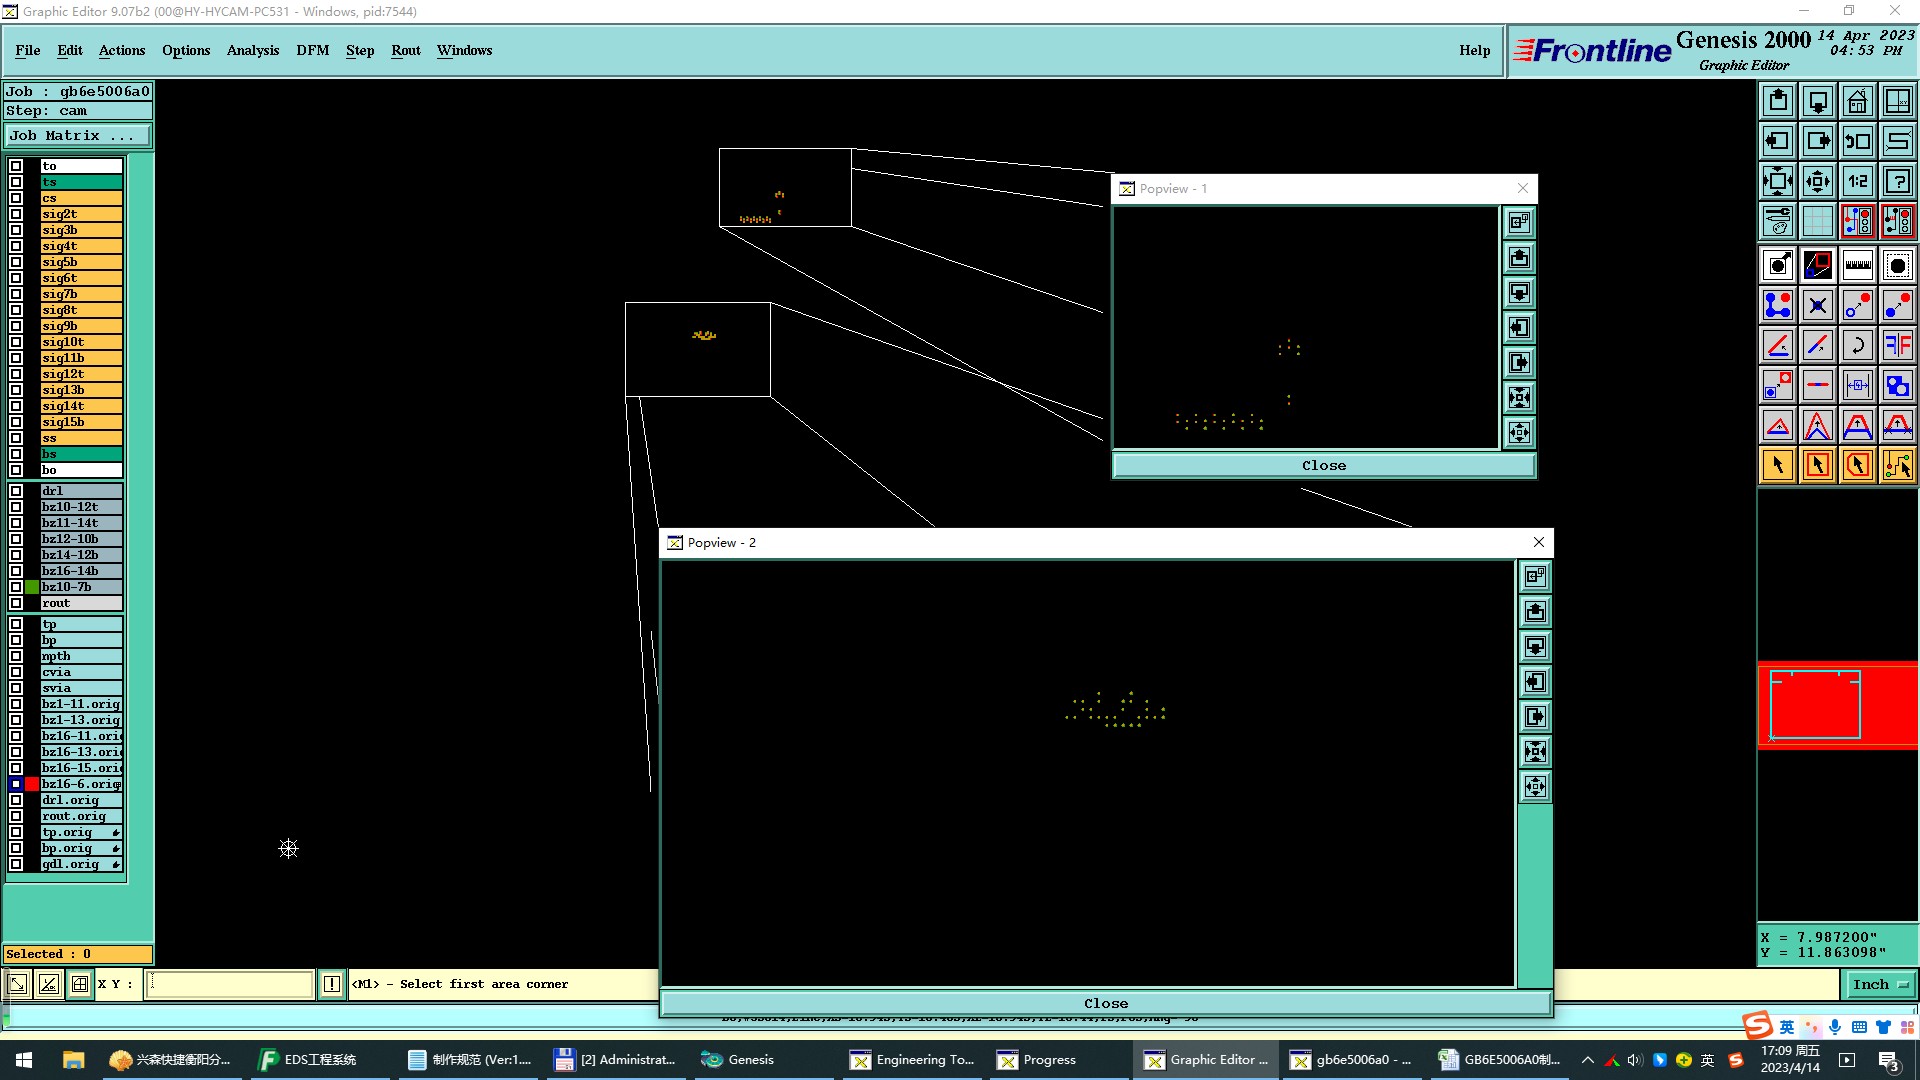The height and width of the screenshot is (1080, 1920).
Task: Click the Home view icon
Action: [x=1857, y=101]
